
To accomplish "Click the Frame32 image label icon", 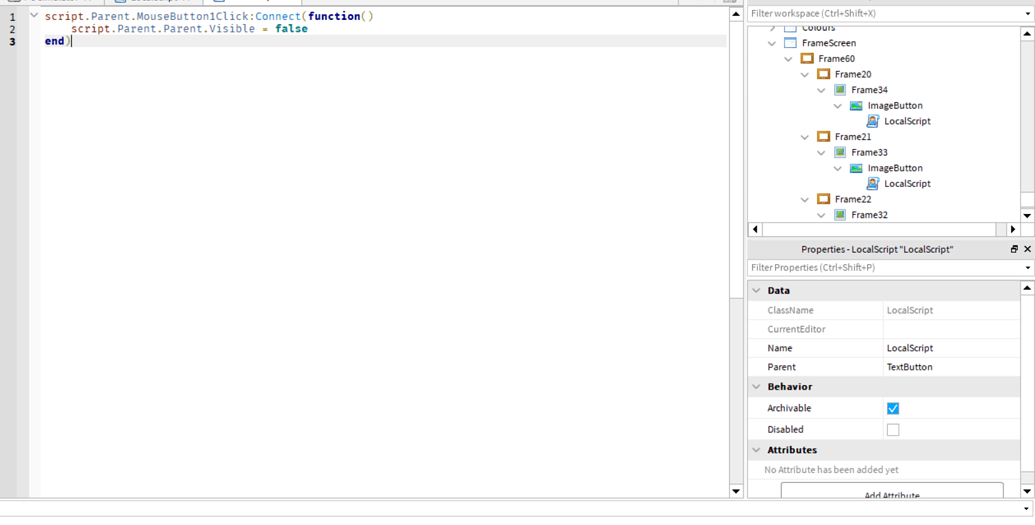I will point(840,215).
